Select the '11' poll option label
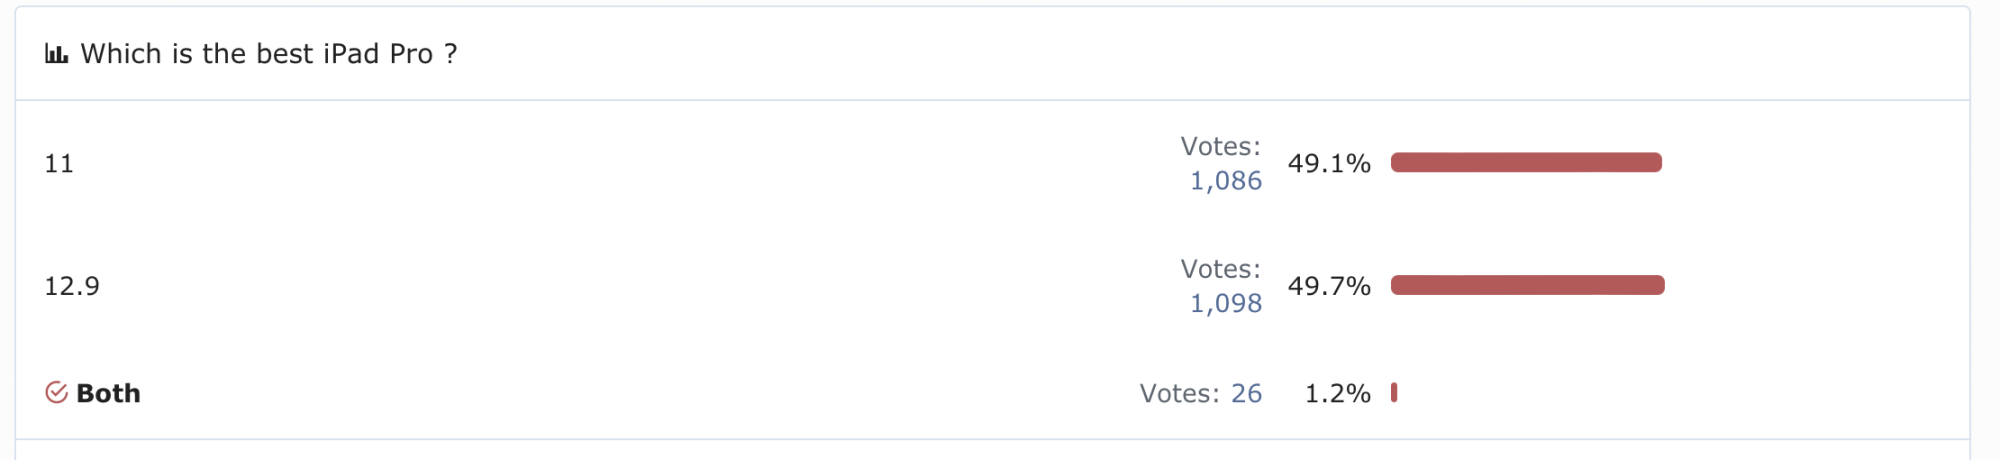The height and width of the screenshot is (460, 2000). click(x=59, y=164)
